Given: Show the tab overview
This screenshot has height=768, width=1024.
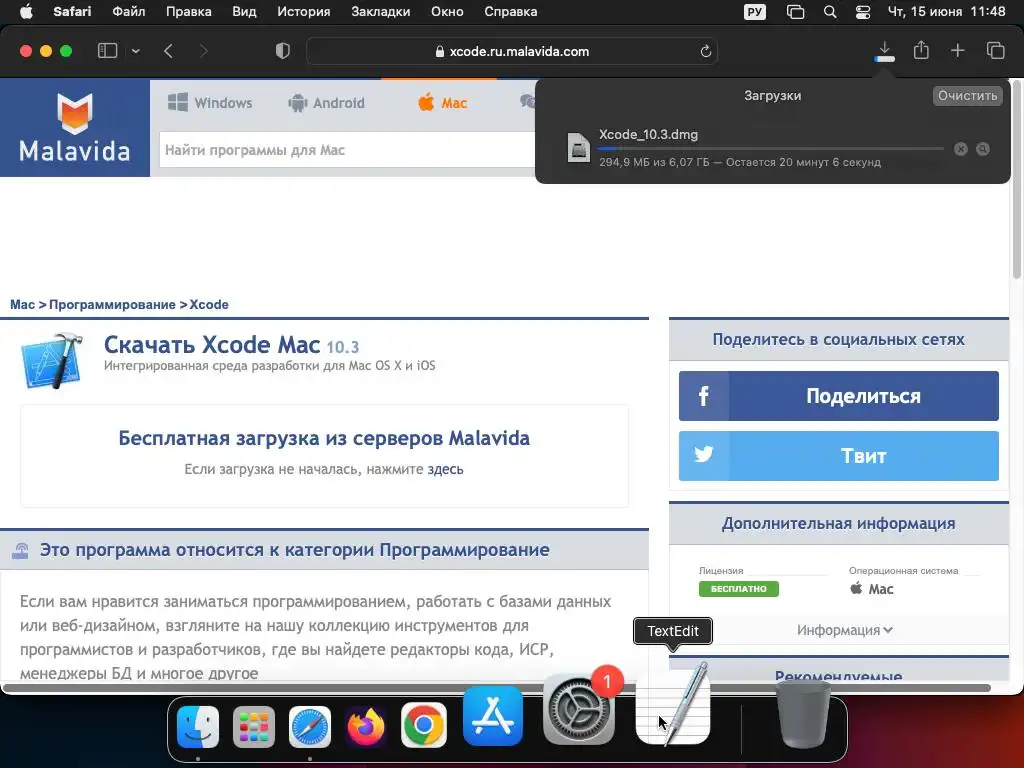Looking at the screenshot, I should coord(995,50).
